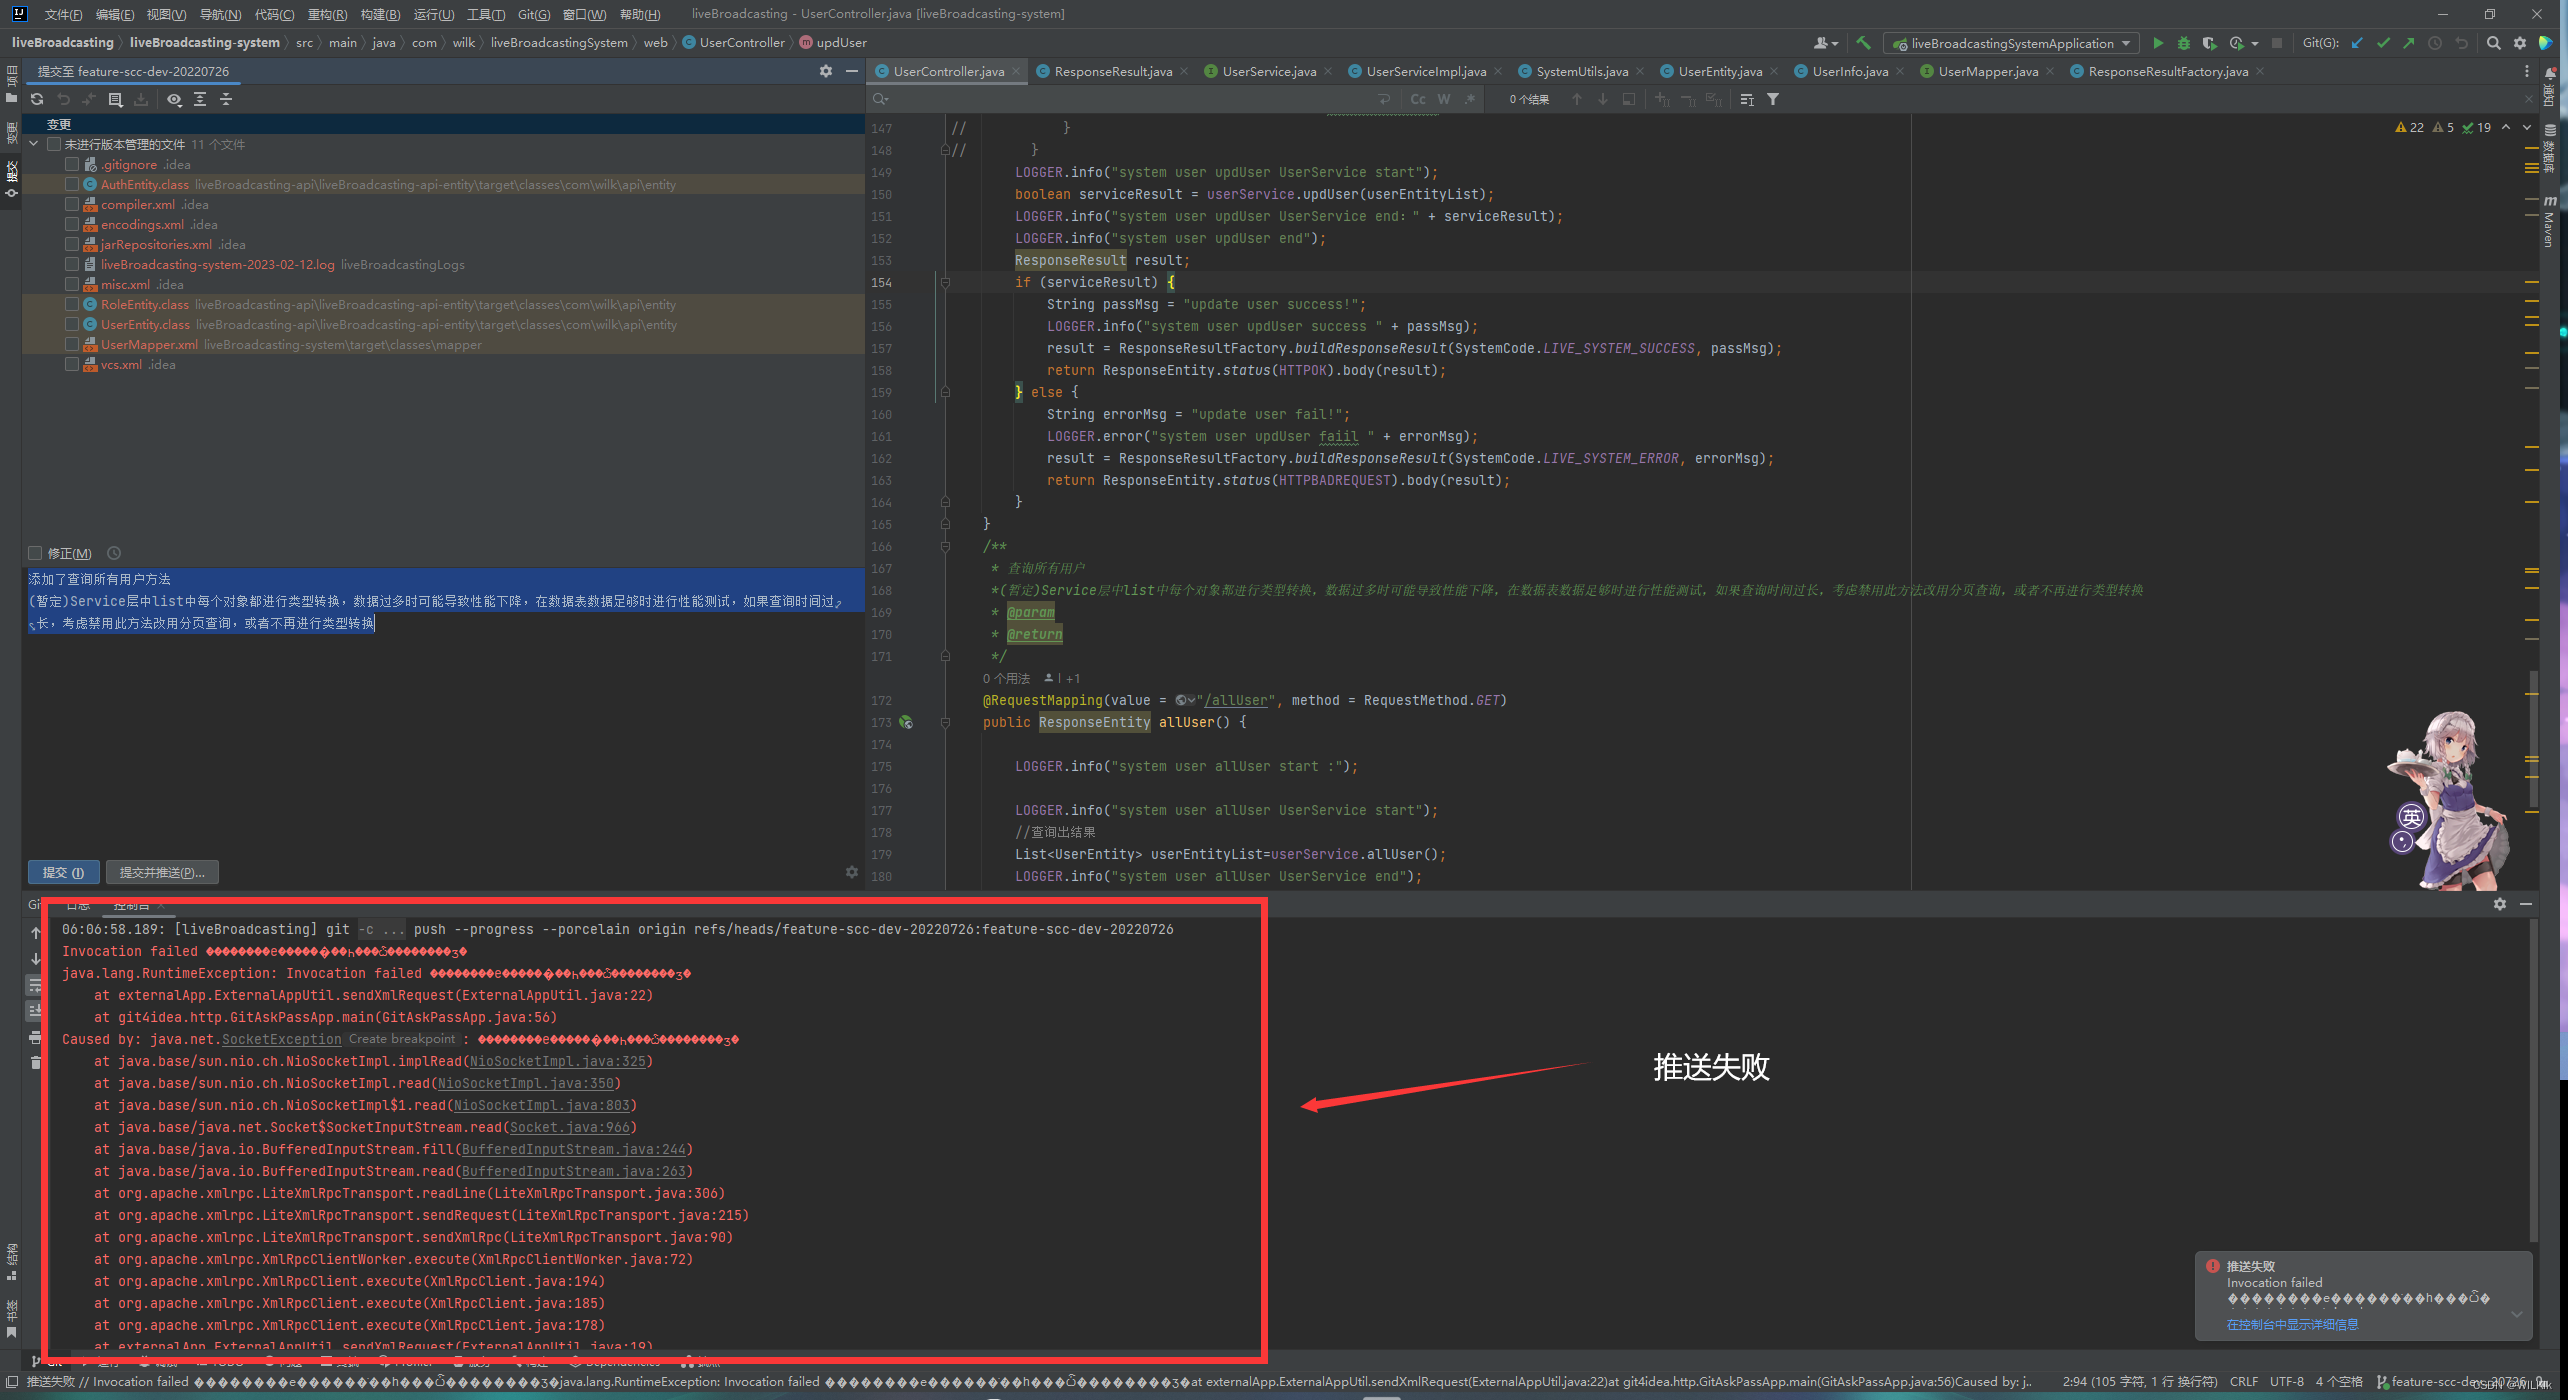Check the 未进行版本管理的文件 group checkbox
2568x1400 pixels.
(x=55, y=144)
